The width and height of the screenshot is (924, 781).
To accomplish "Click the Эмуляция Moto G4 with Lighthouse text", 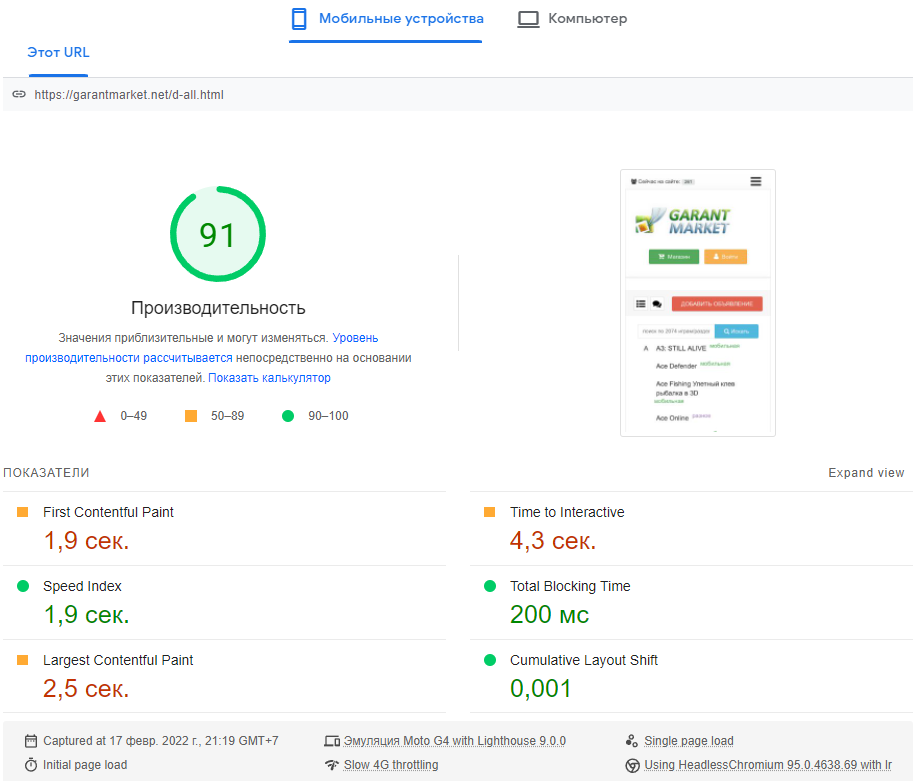I will pos(454,741).
